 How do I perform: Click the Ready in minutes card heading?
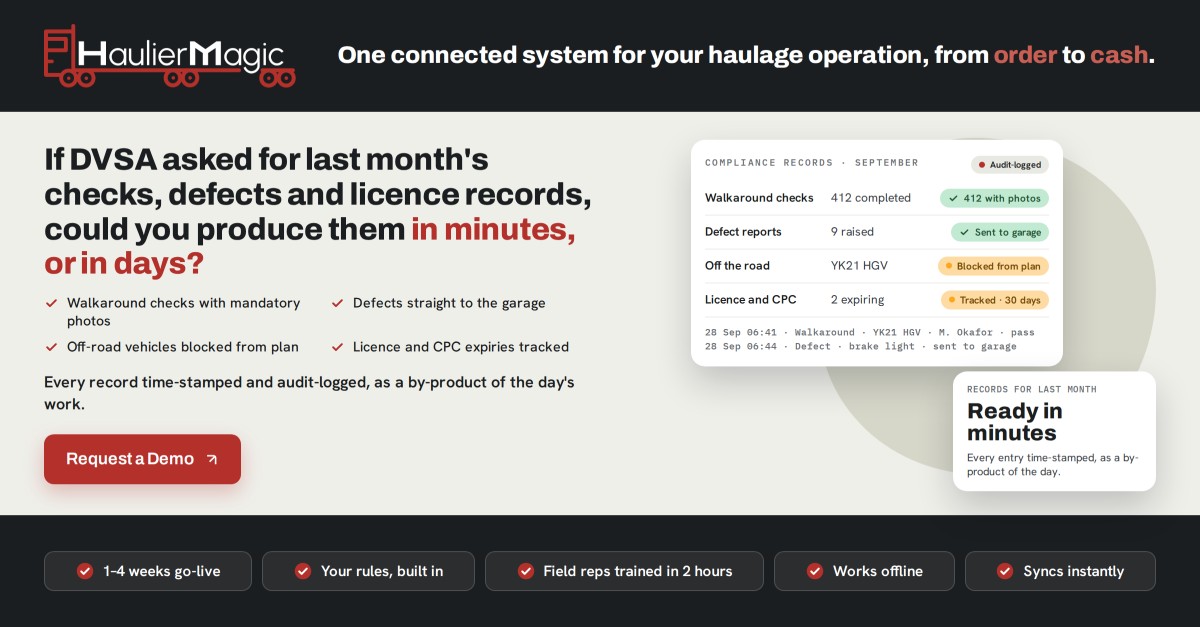click(x=1015, y=422)
